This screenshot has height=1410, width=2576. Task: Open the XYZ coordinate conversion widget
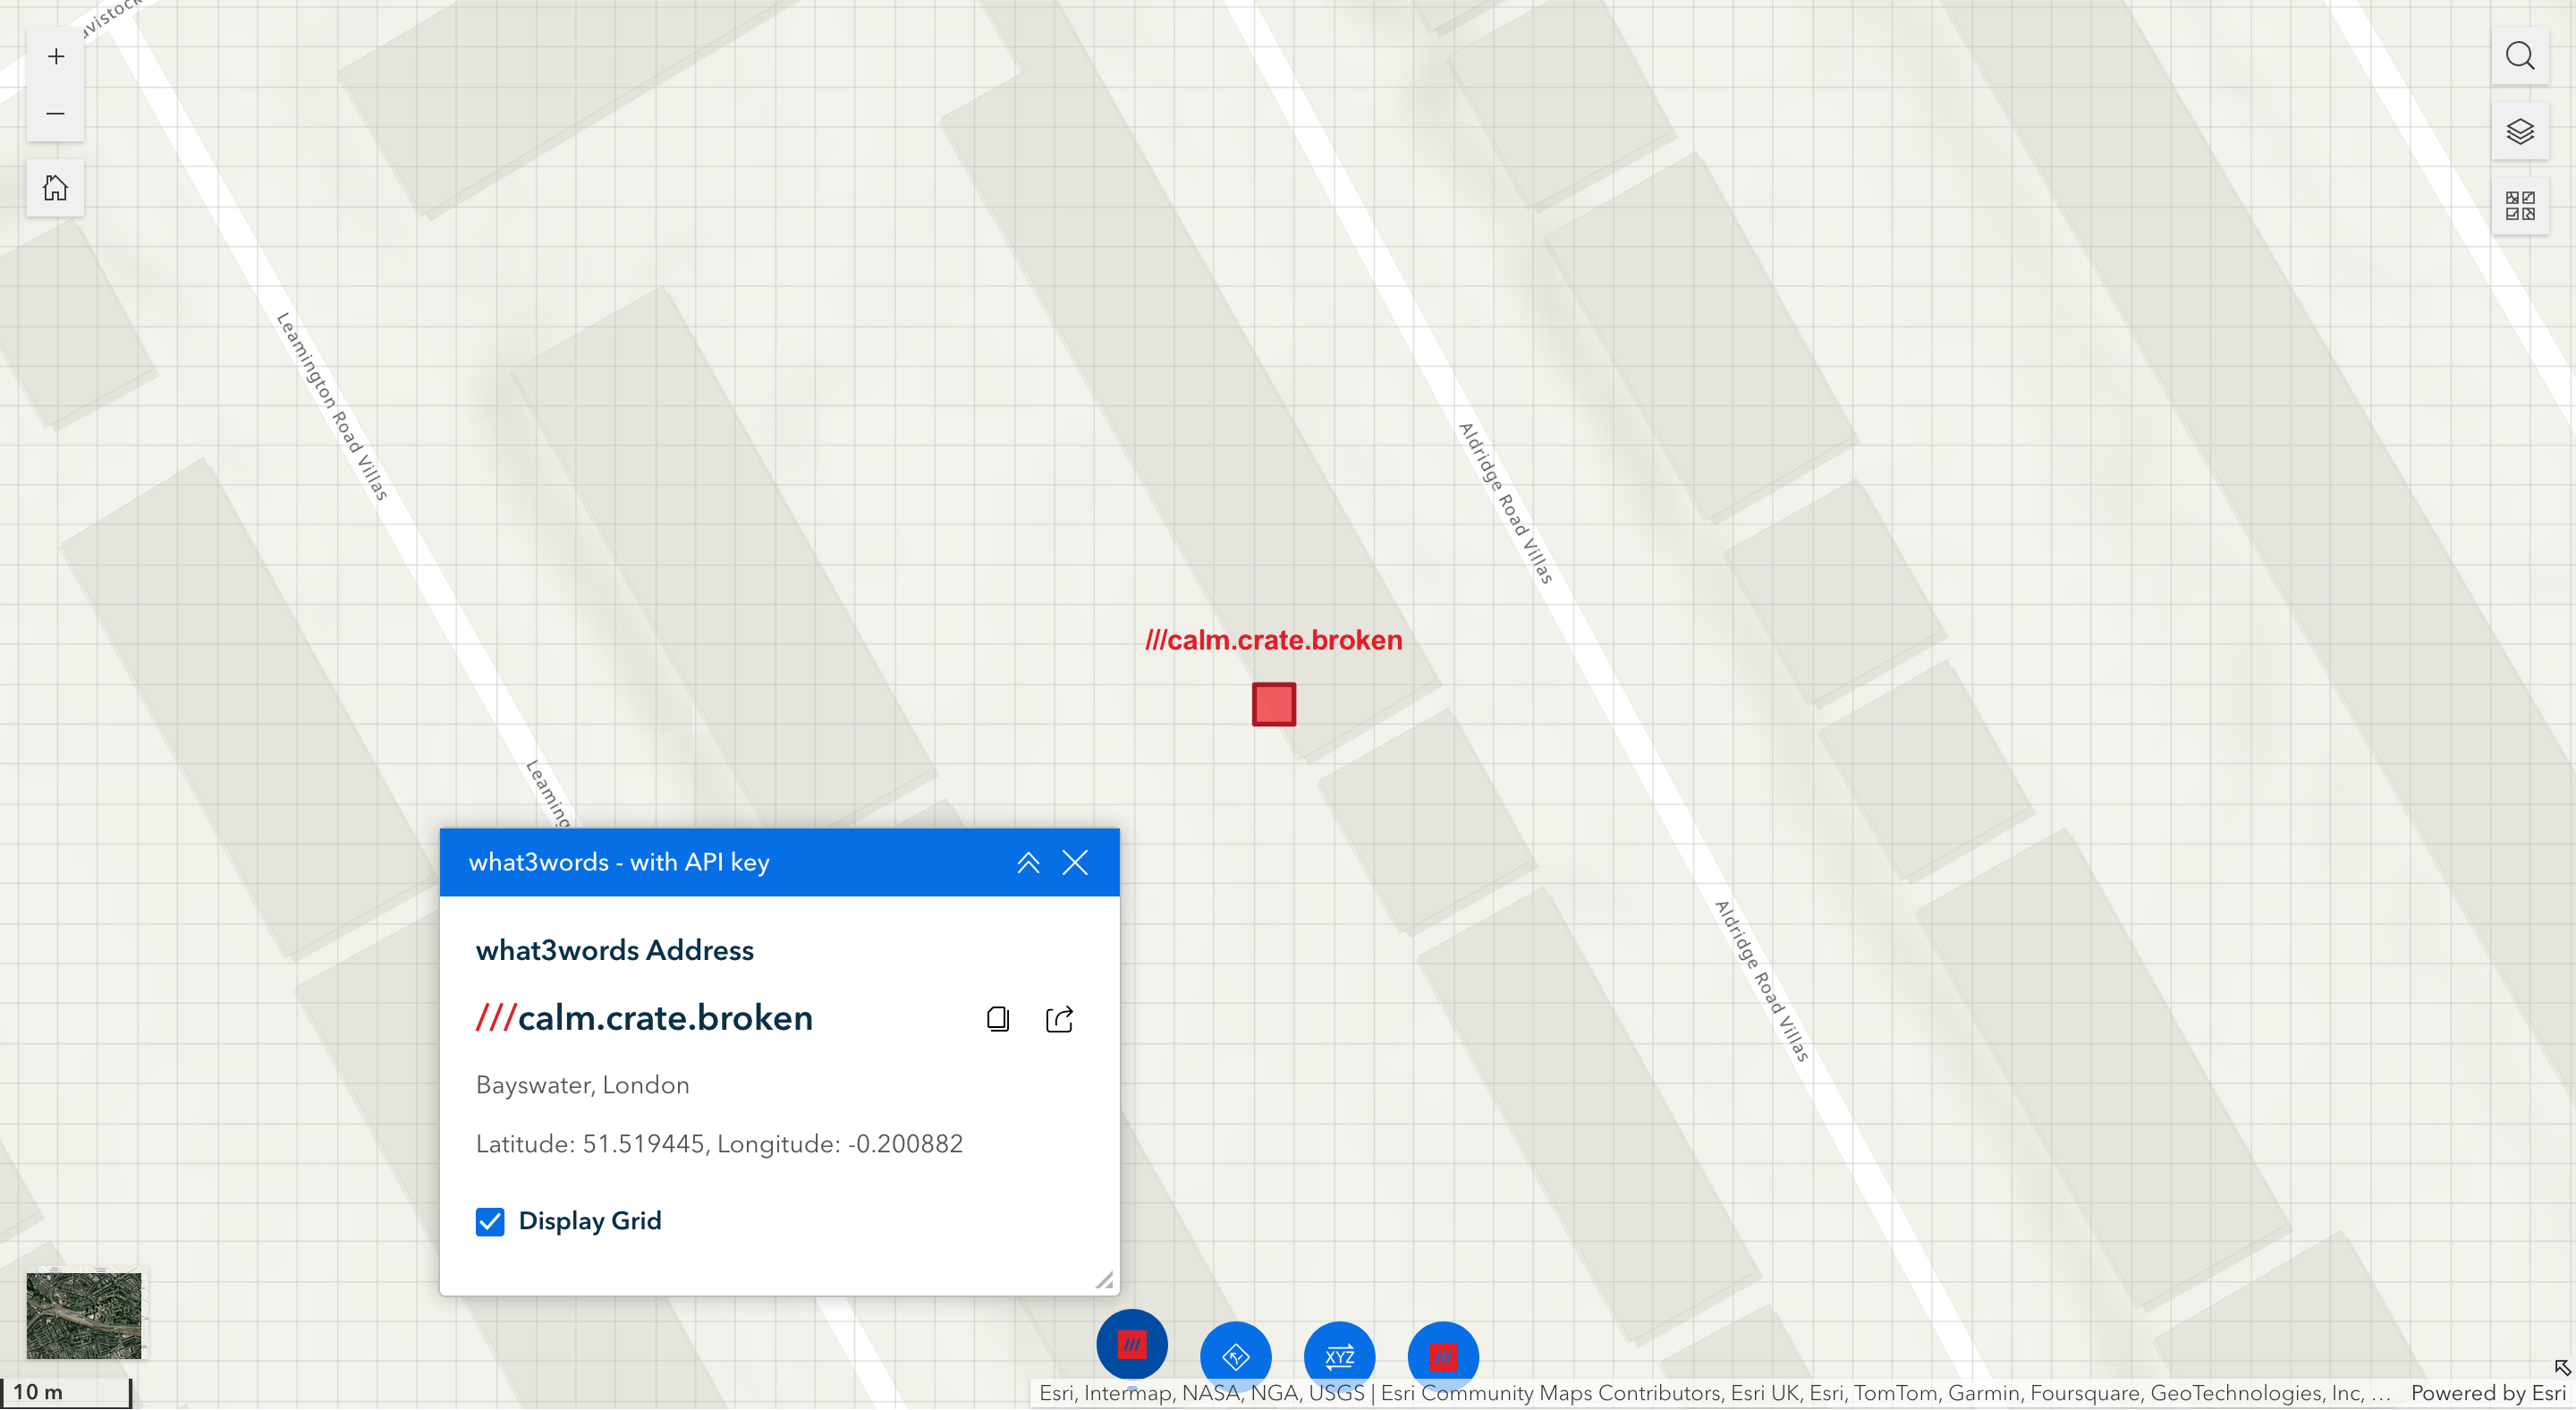1340,1357
